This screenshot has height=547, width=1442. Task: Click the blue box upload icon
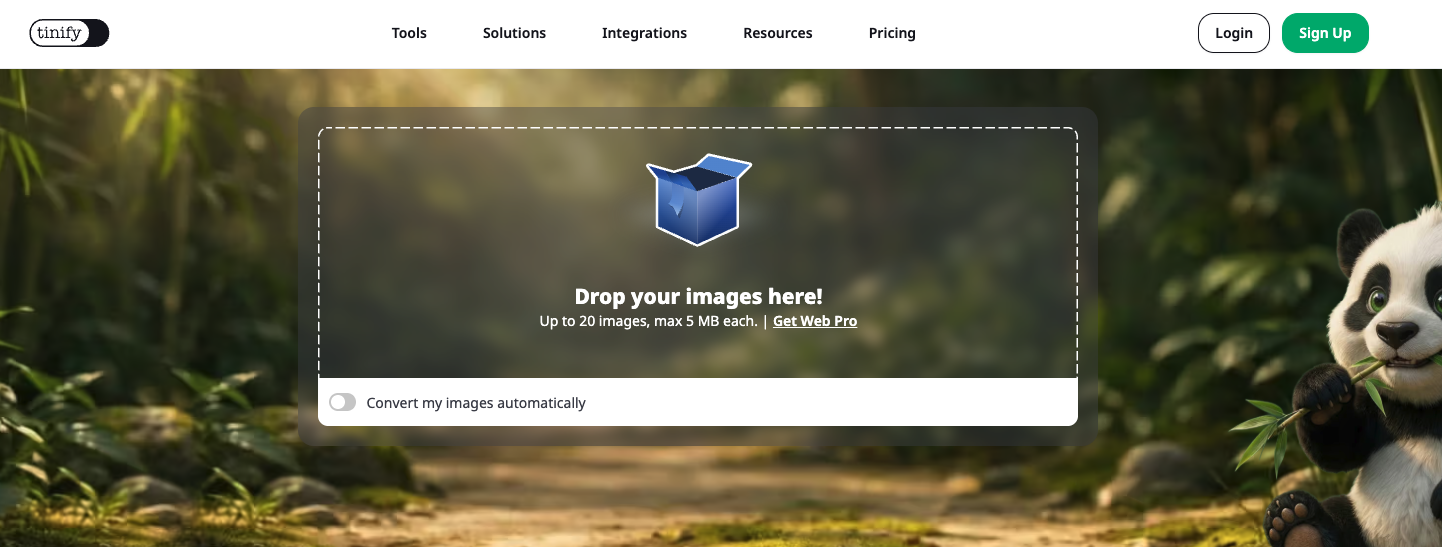(698, 199)
